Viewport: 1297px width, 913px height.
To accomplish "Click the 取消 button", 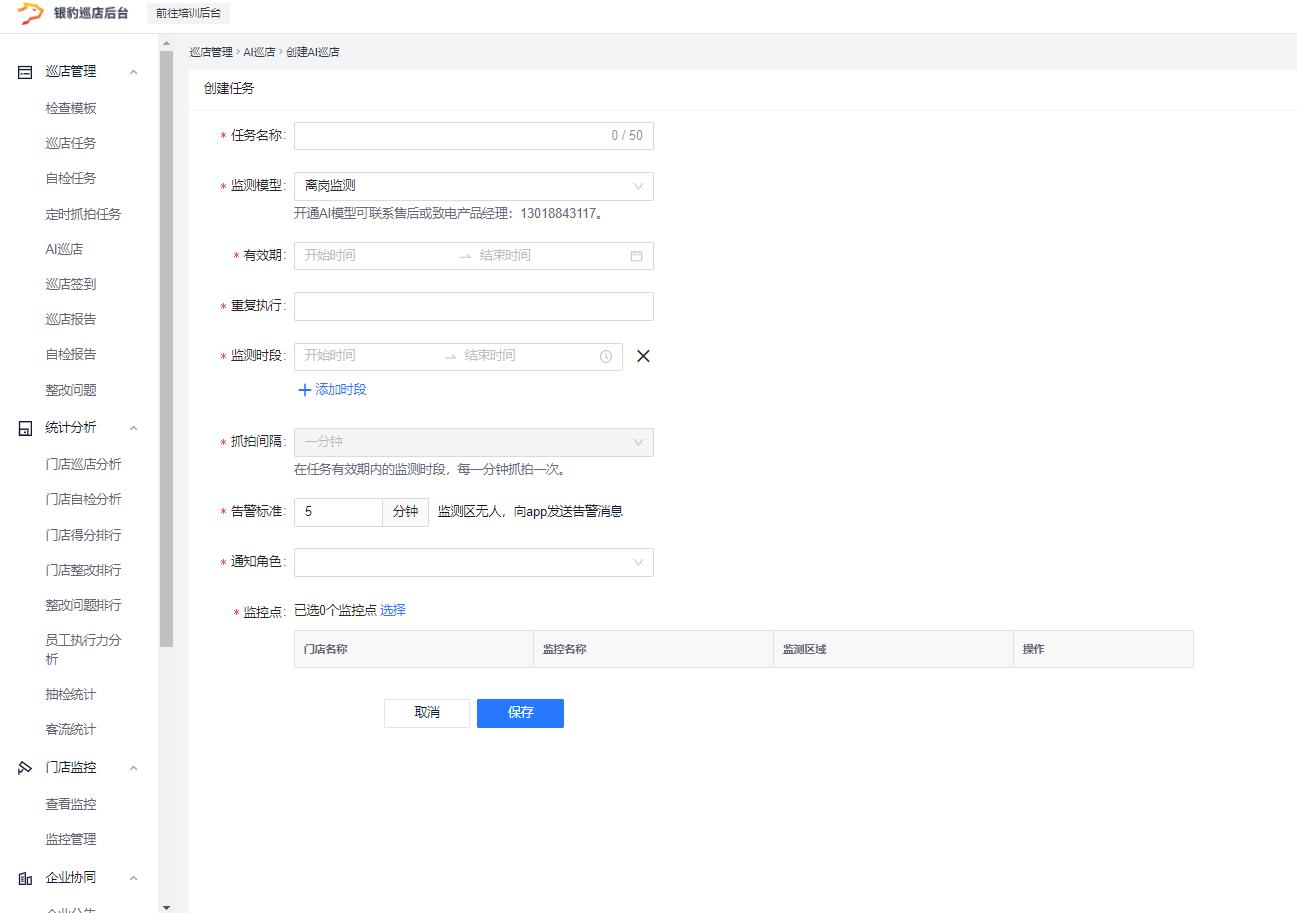I will (427, 713).
